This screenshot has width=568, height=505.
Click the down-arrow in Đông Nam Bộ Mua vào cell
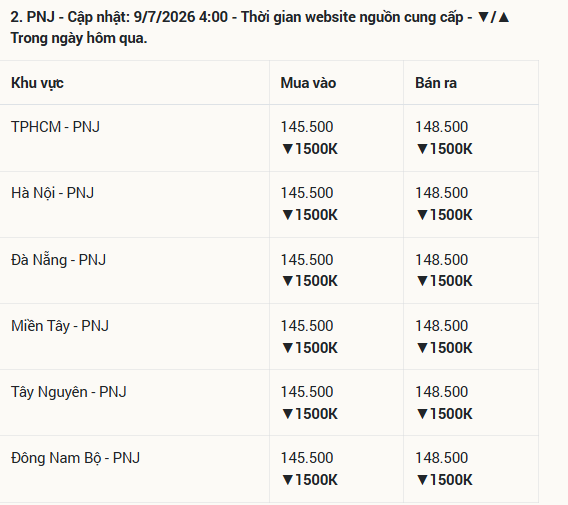click(x=288, y=480)
